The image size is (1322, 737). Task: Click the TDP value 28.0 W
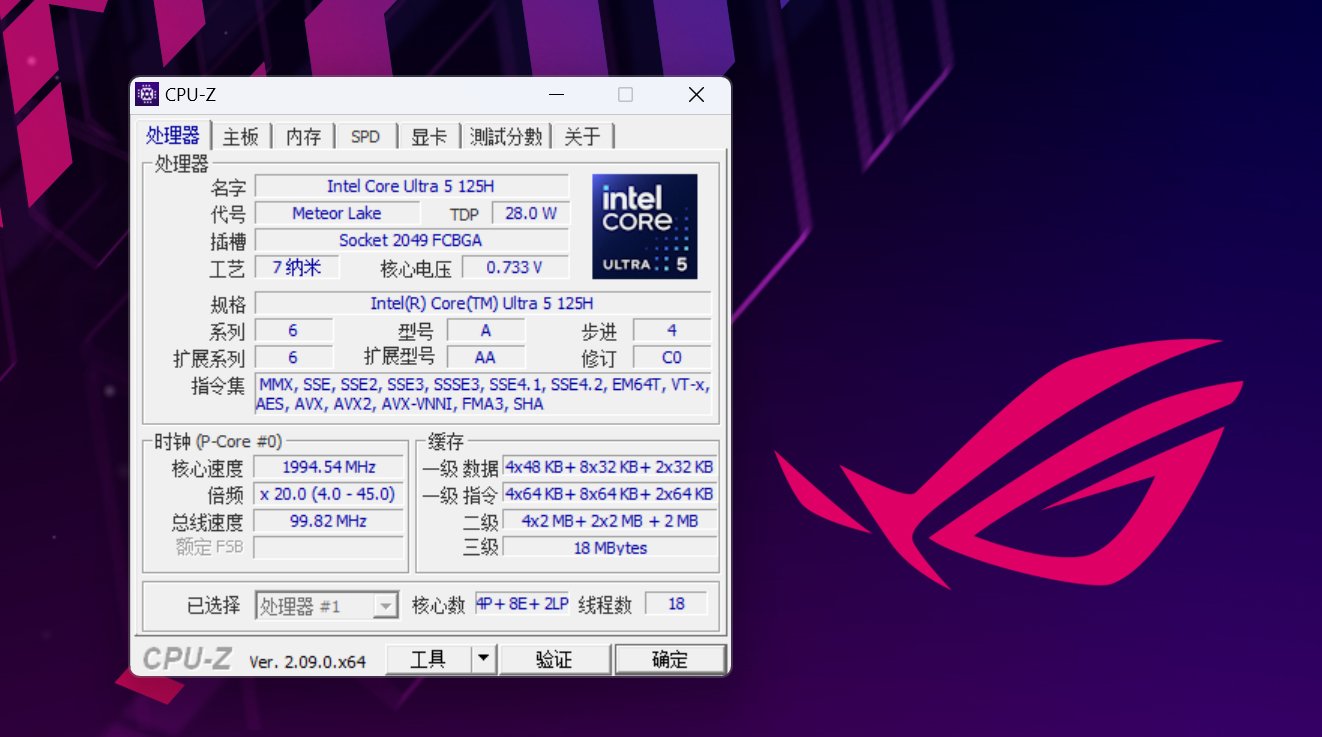530,213
